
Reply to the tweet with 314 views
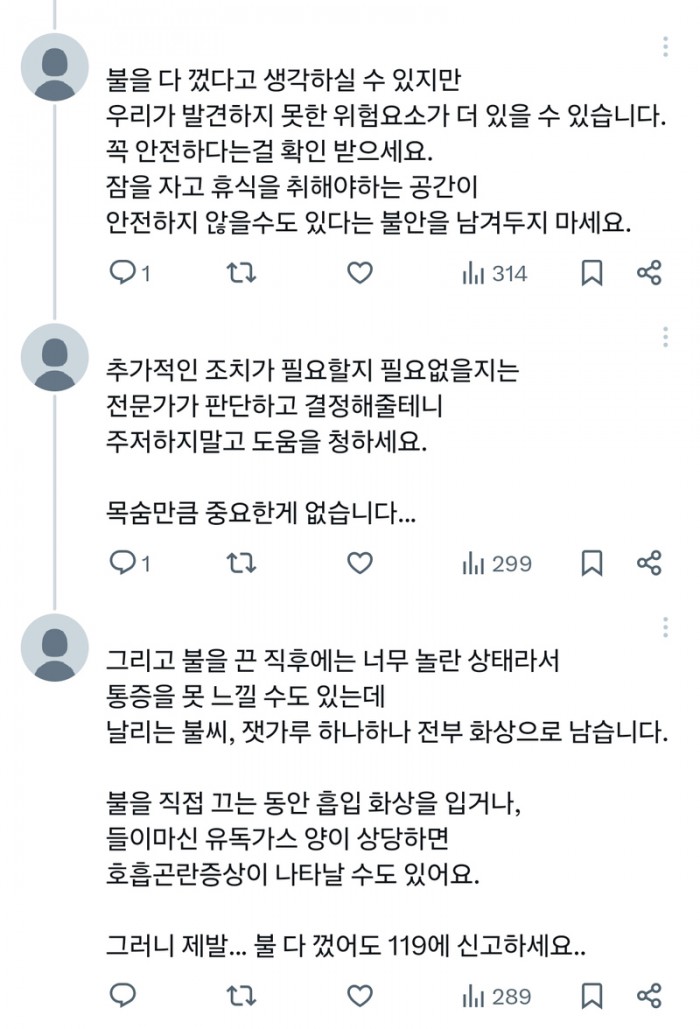click(x=129, y=272)
